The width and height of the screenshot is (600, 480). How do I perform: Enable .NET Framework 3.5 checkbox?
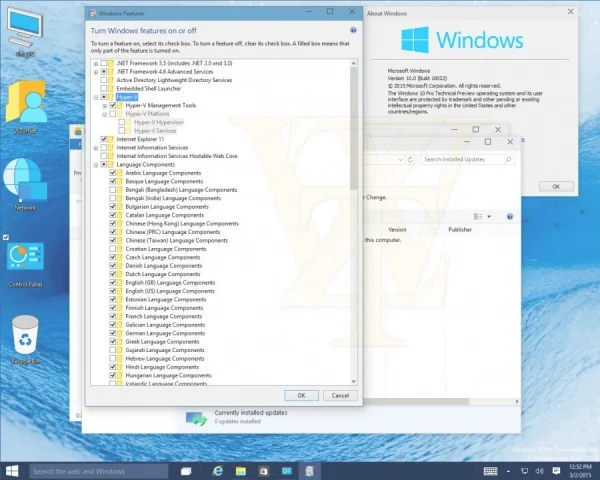pos(104,63)
